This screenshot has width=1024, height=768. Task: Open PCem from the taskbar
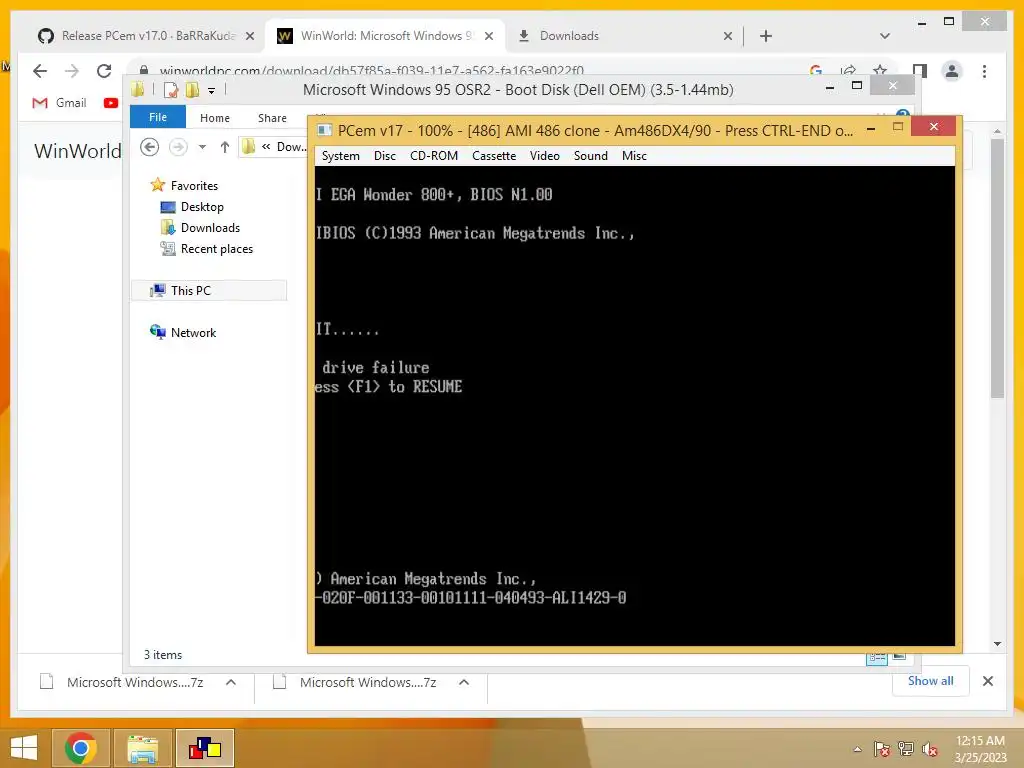click(205, 748)
